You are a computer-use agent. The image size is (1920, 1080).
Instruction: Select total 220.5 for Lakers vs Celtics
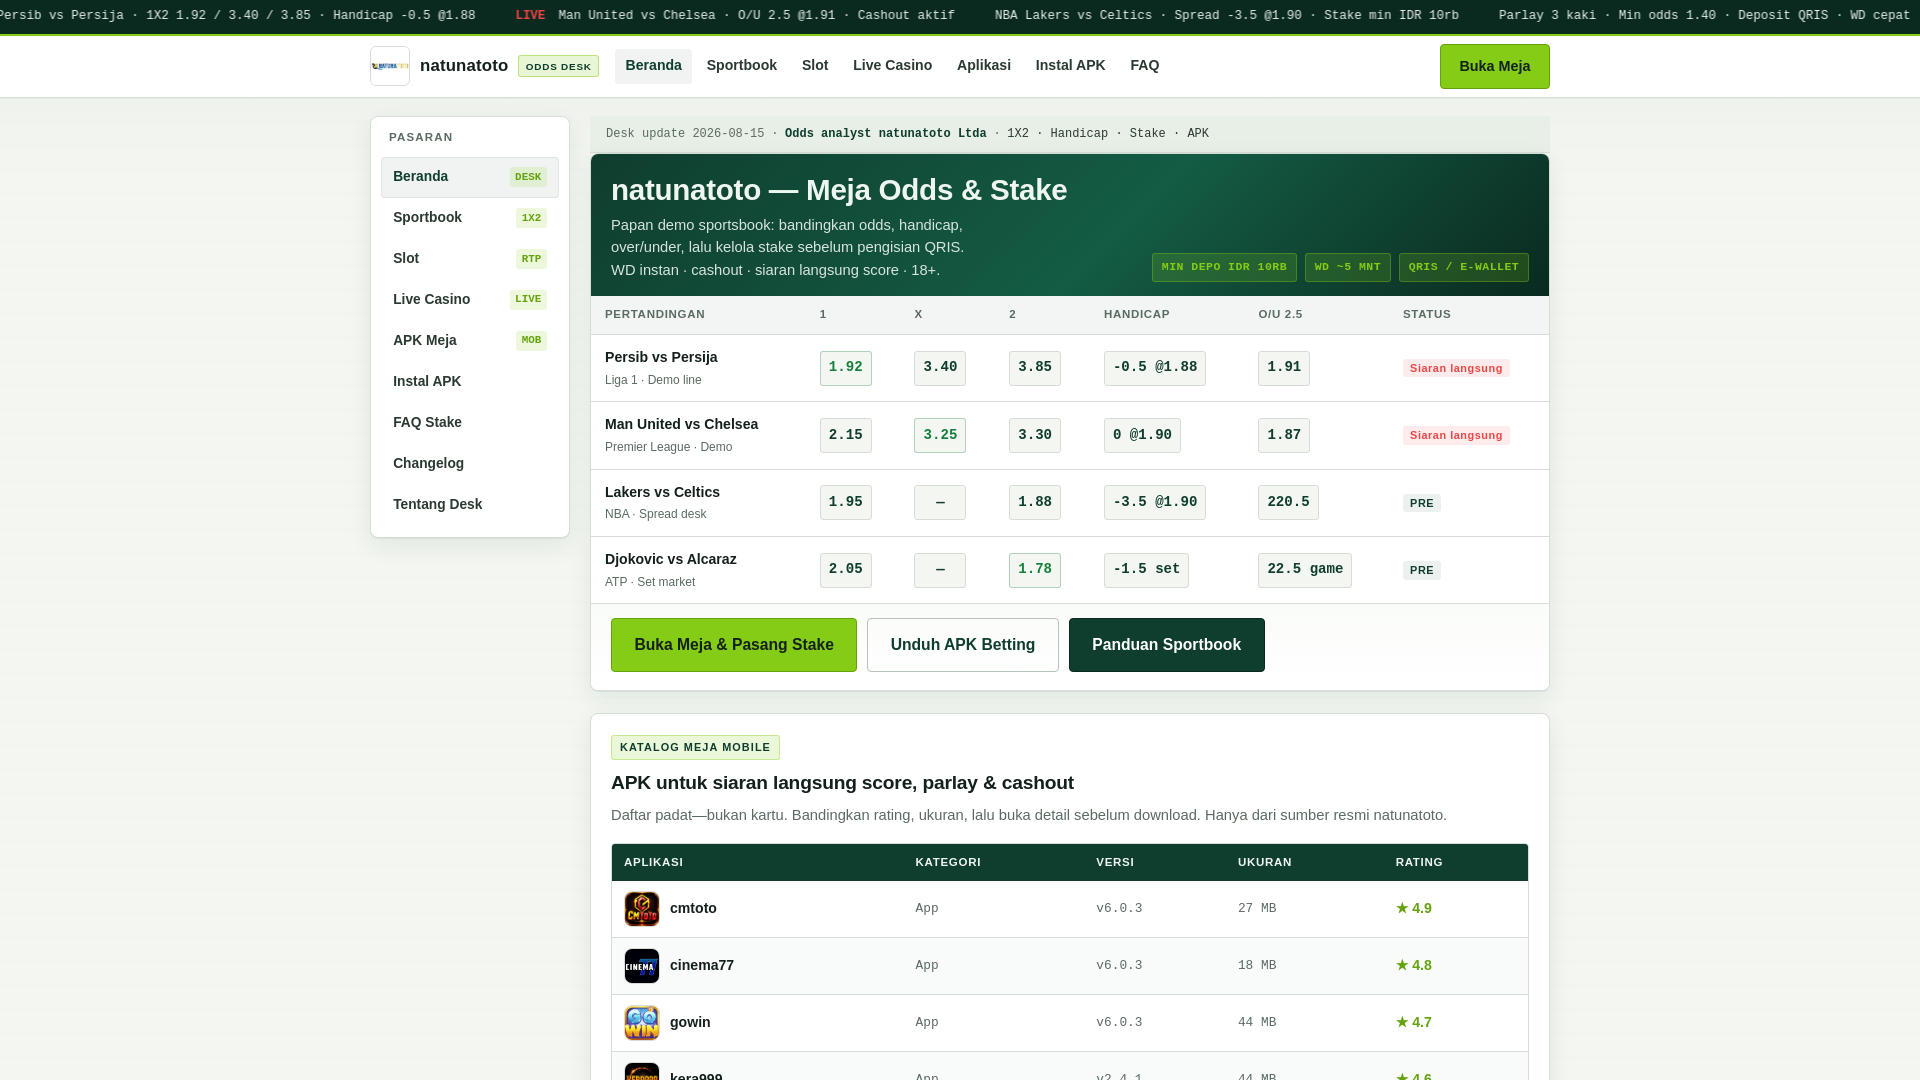tap(1288, 503)
